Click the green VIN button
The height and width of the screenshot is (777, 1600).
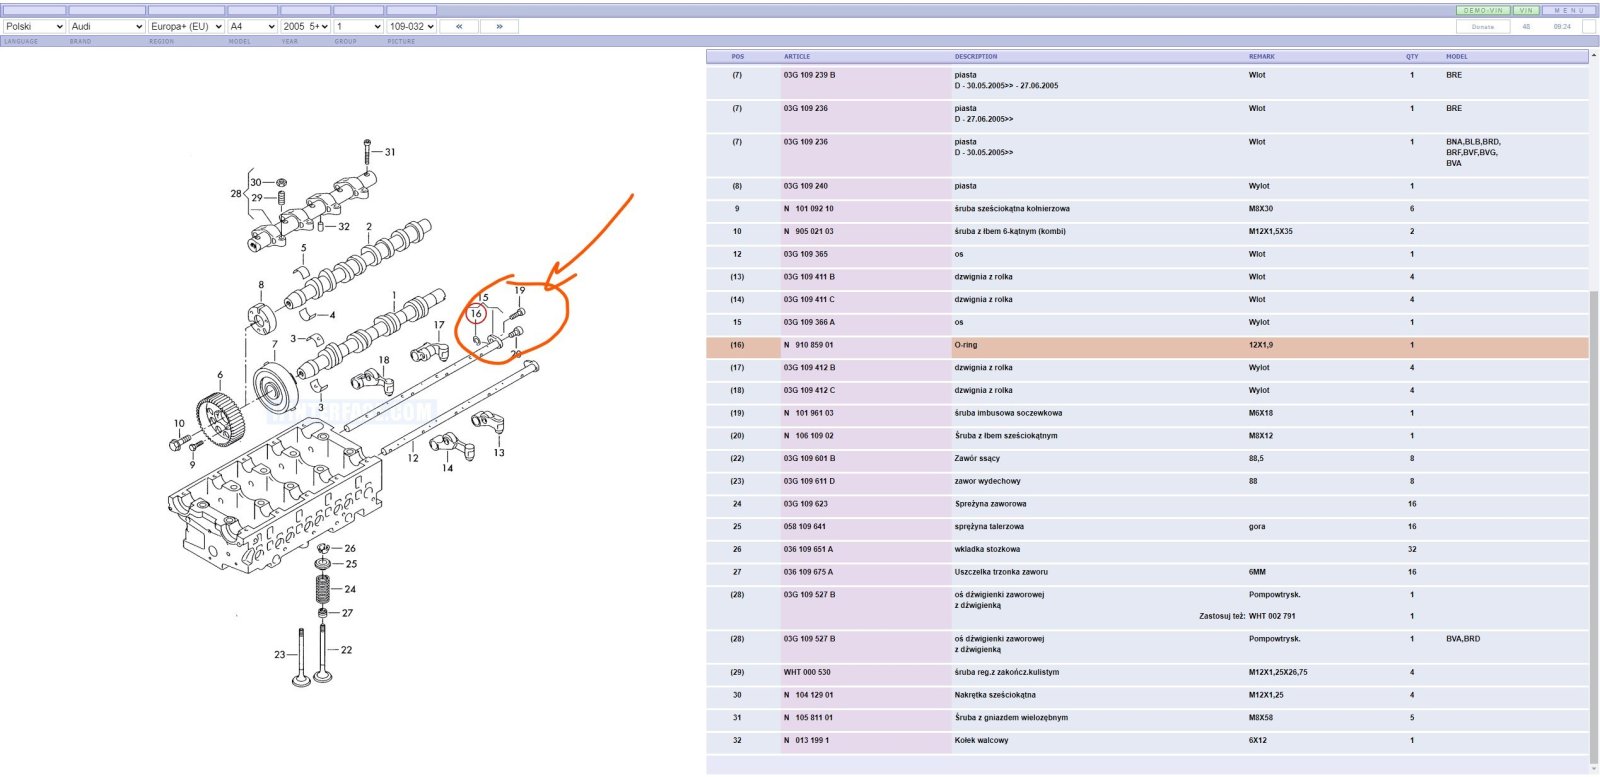click(x=1526, y=10)
